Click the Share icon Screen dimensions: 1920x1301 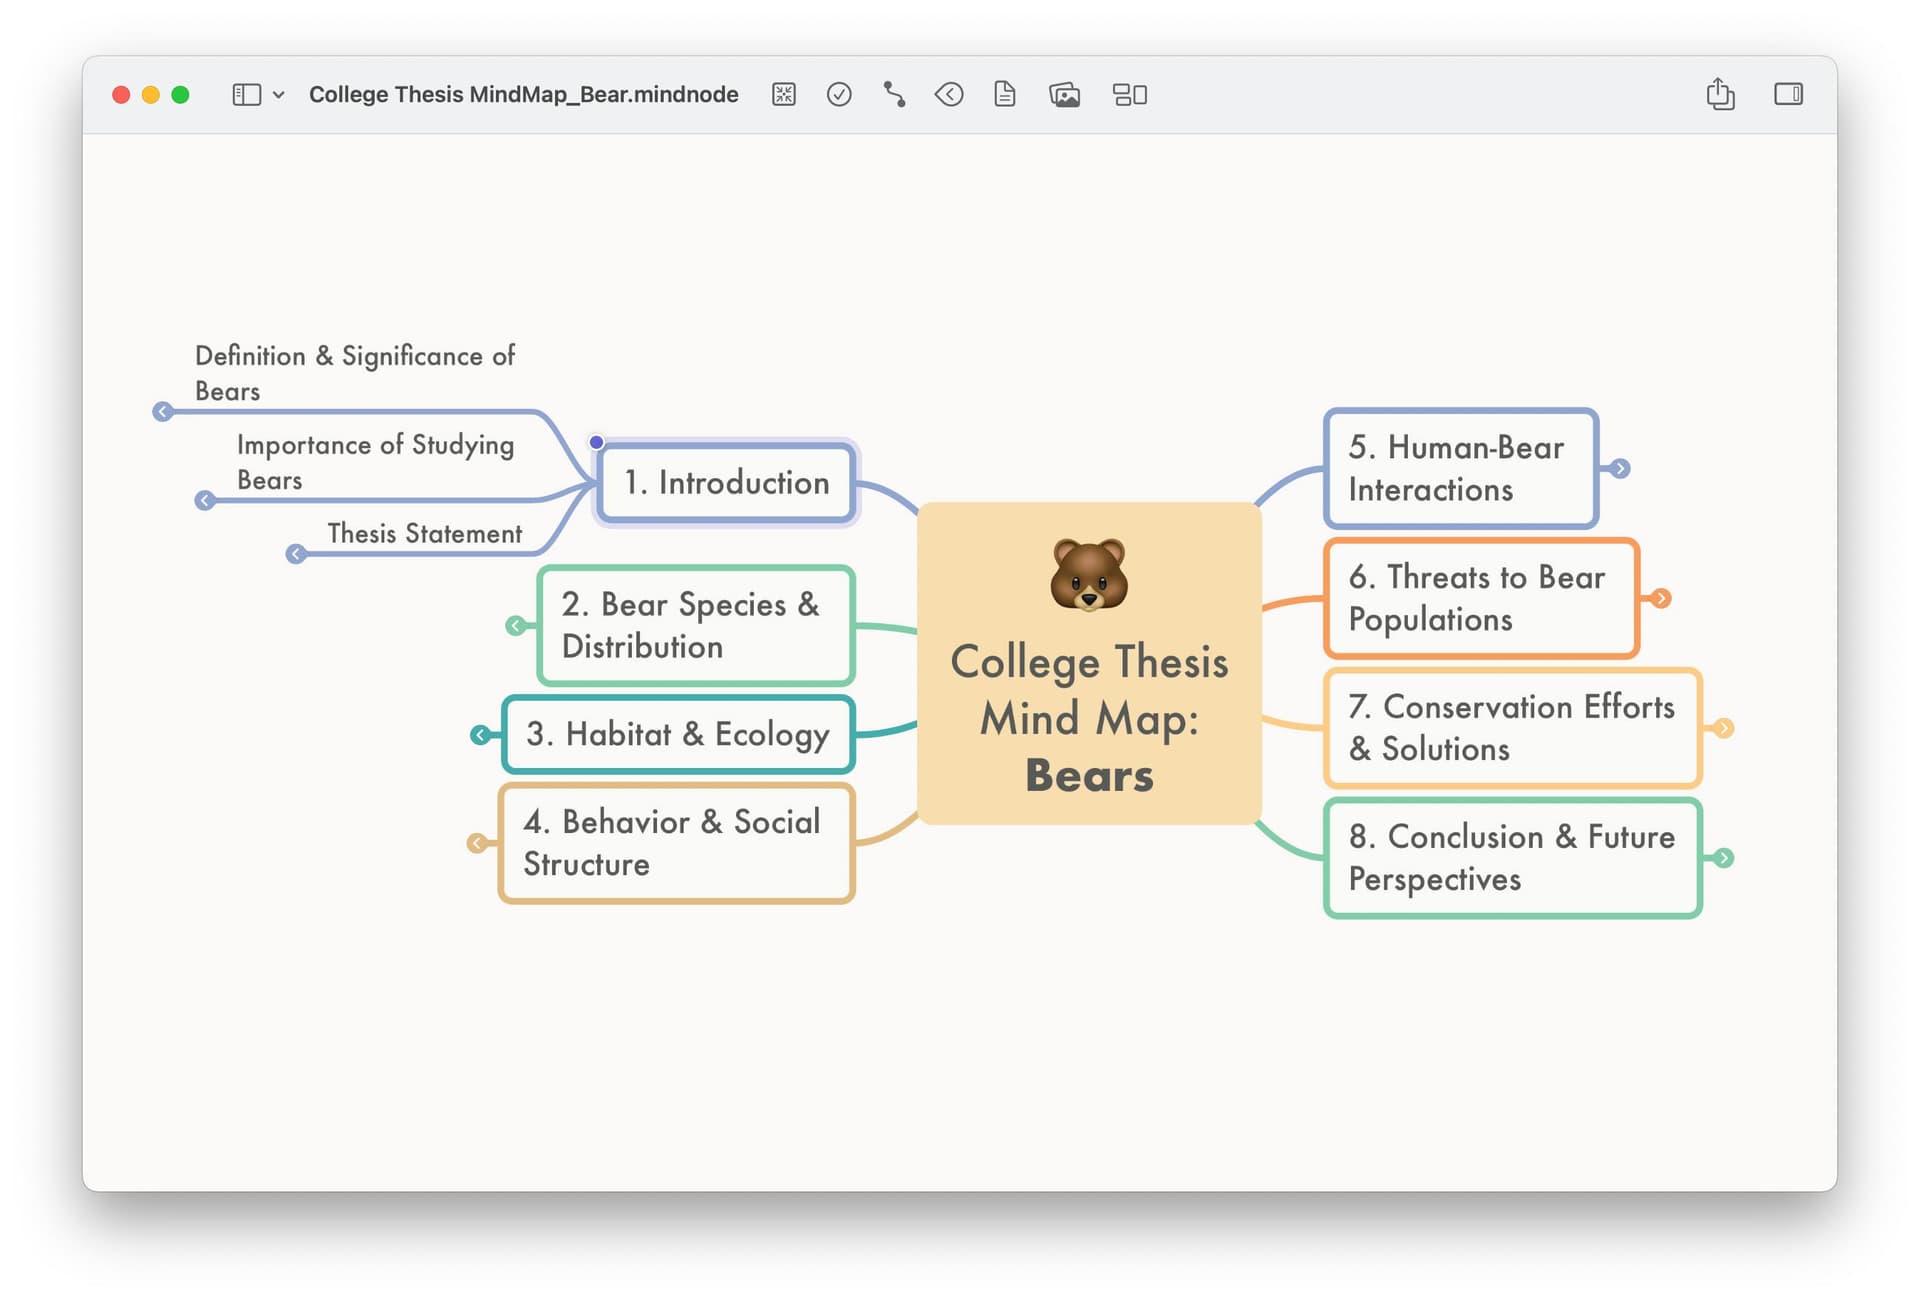1721,93
